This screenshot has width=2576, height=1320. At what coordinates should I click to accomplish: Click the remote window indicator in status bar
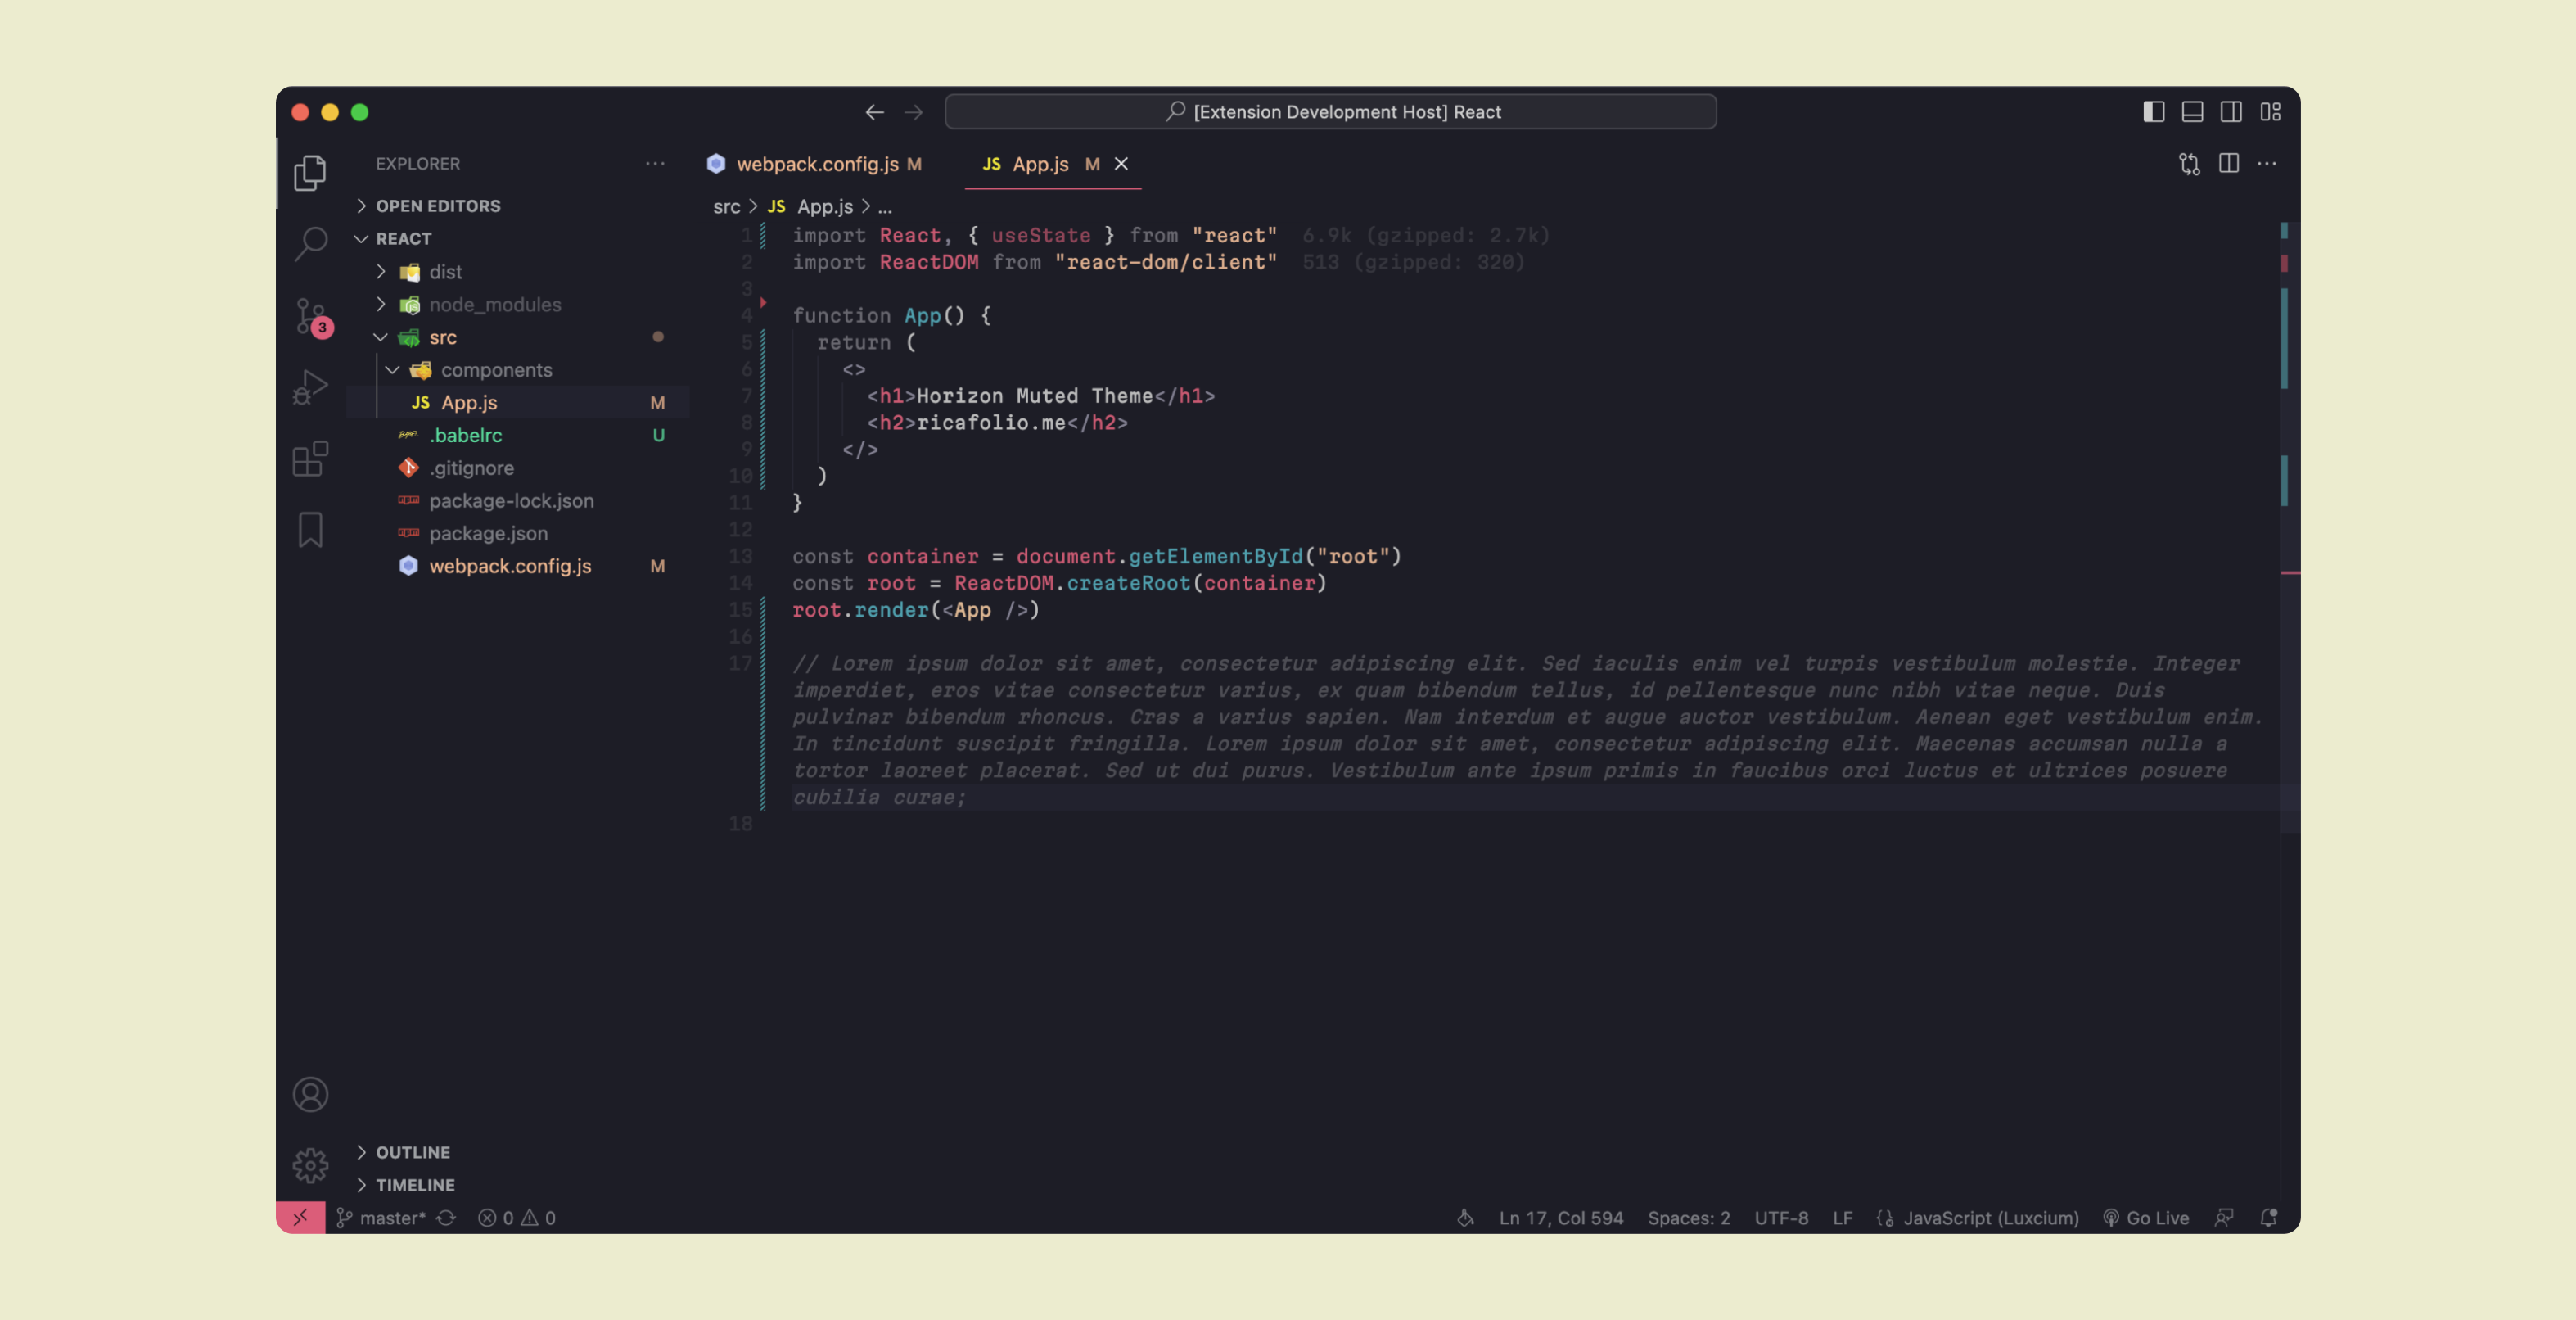(300, 1217)
